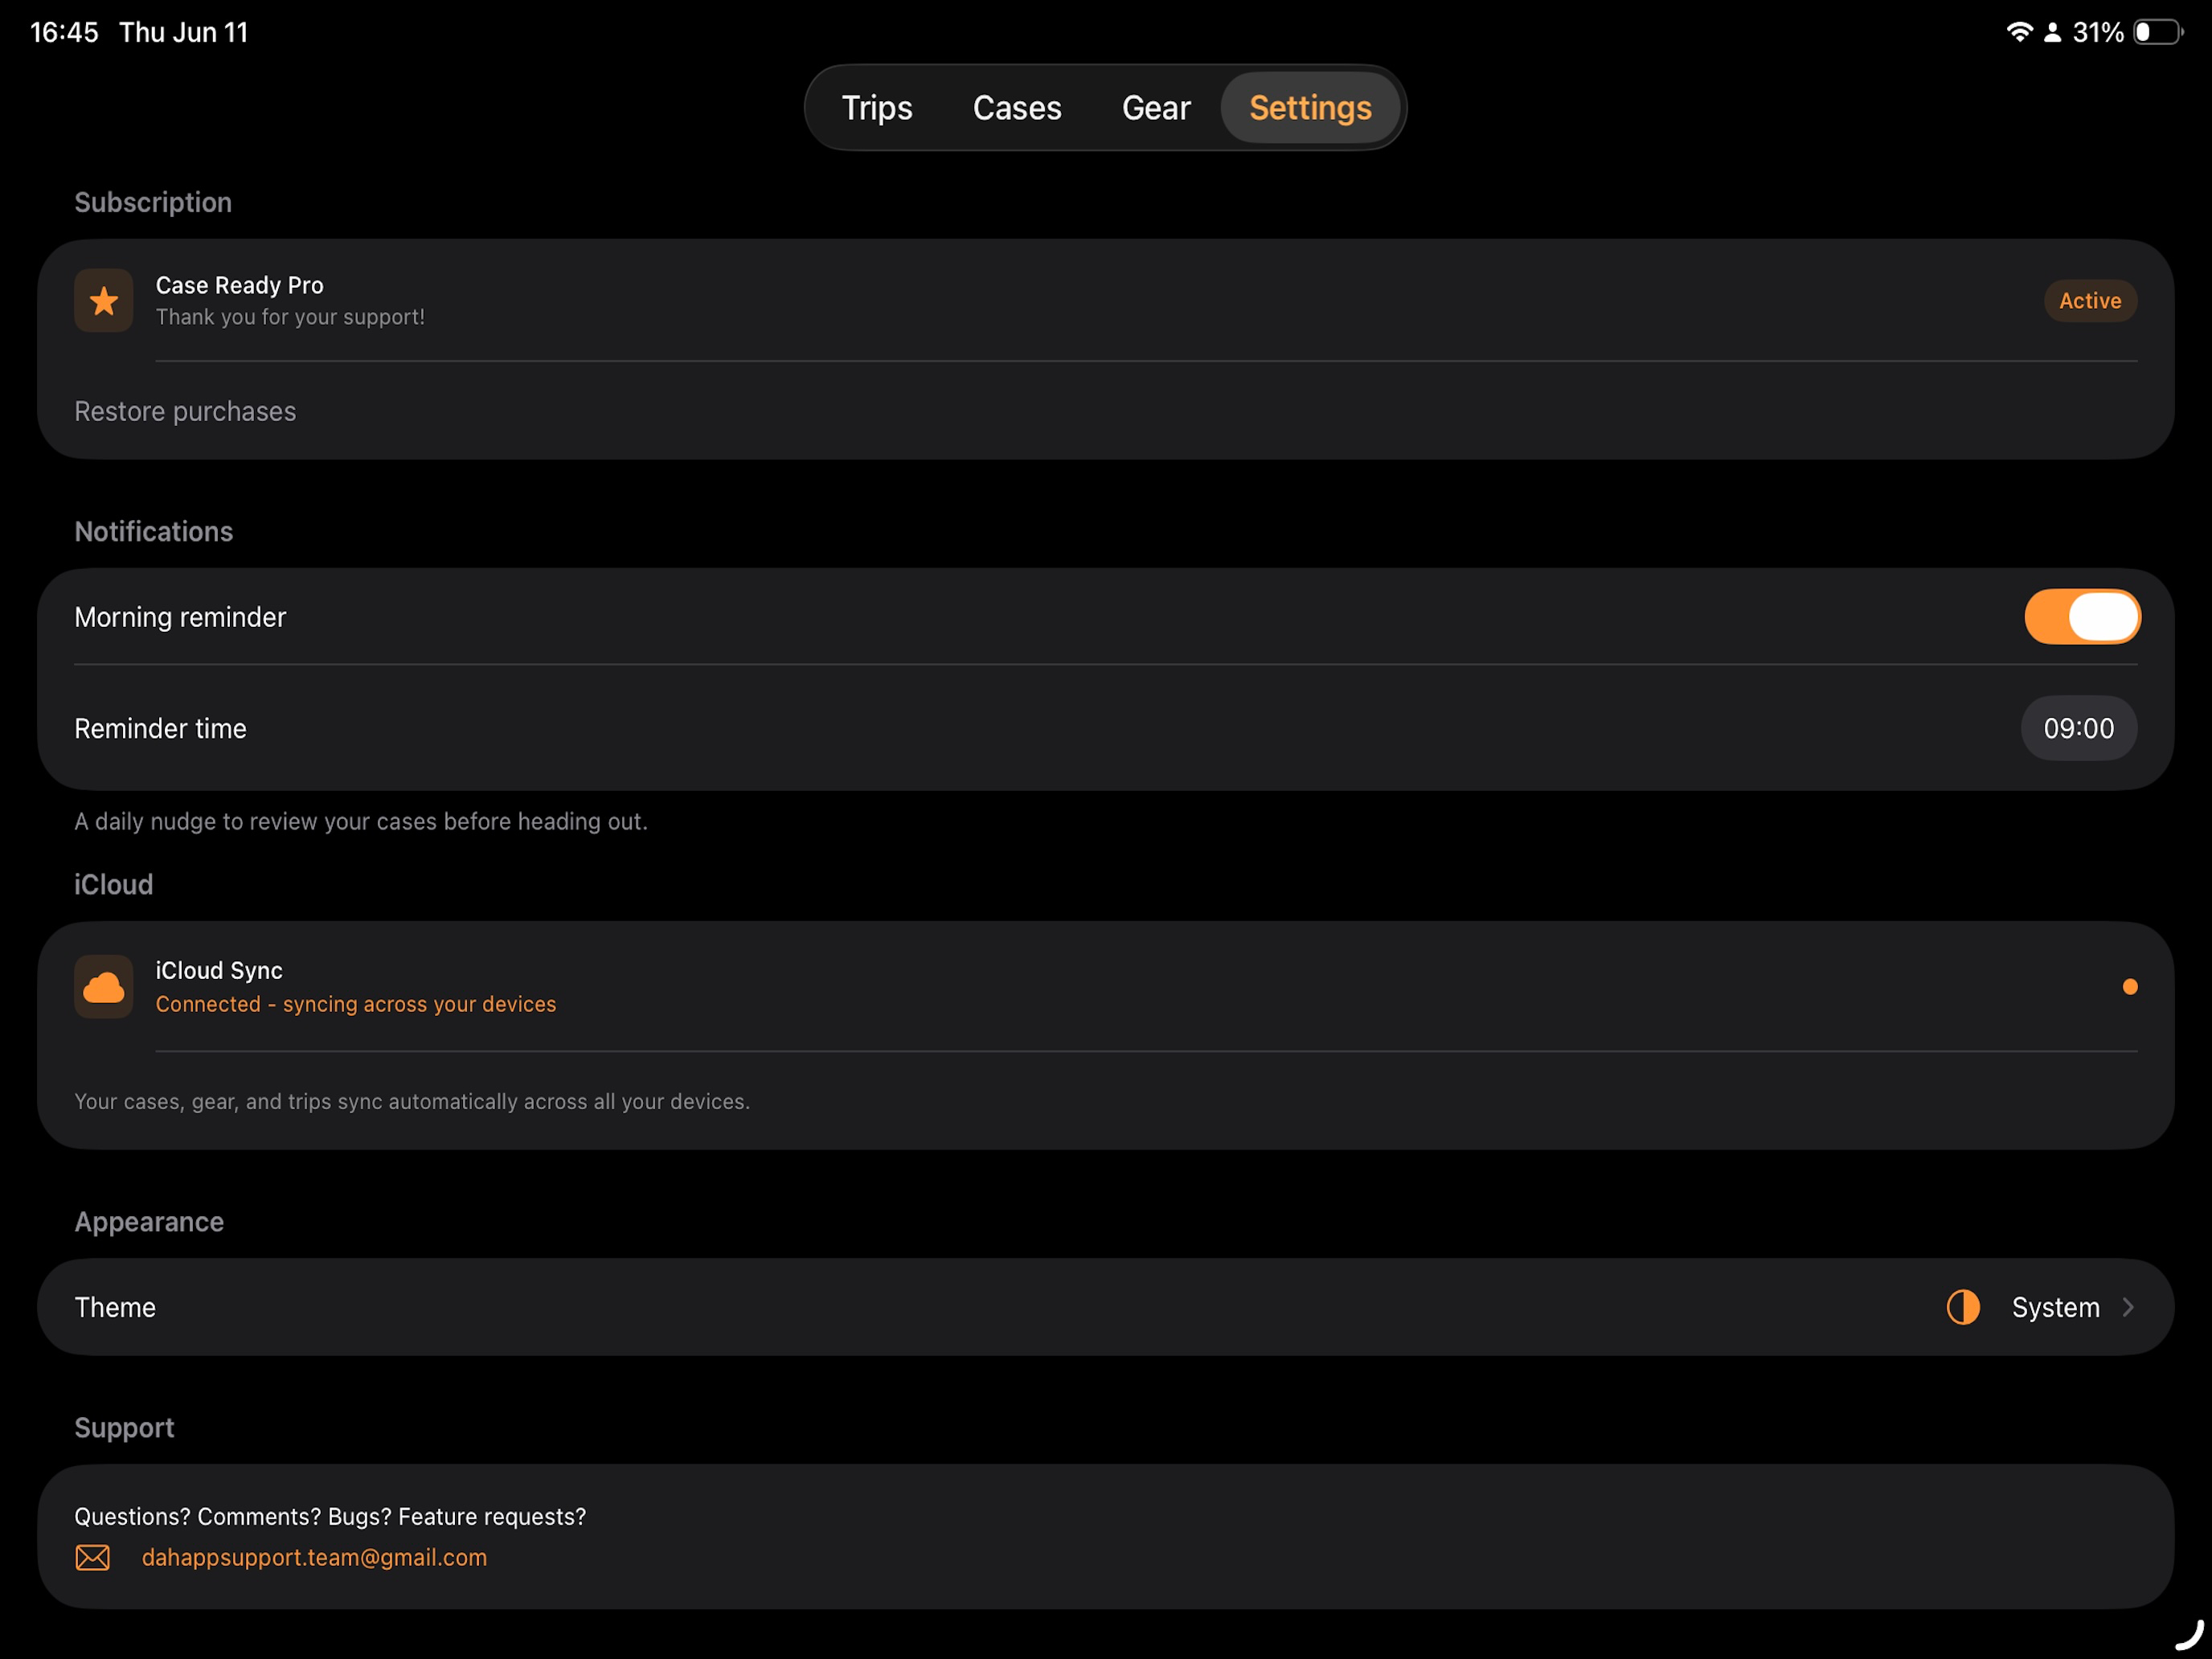Tap the iCloud Sync cloud icon
The width and height of the screenshot is (2212, 1659).
(x=103, y=987)
